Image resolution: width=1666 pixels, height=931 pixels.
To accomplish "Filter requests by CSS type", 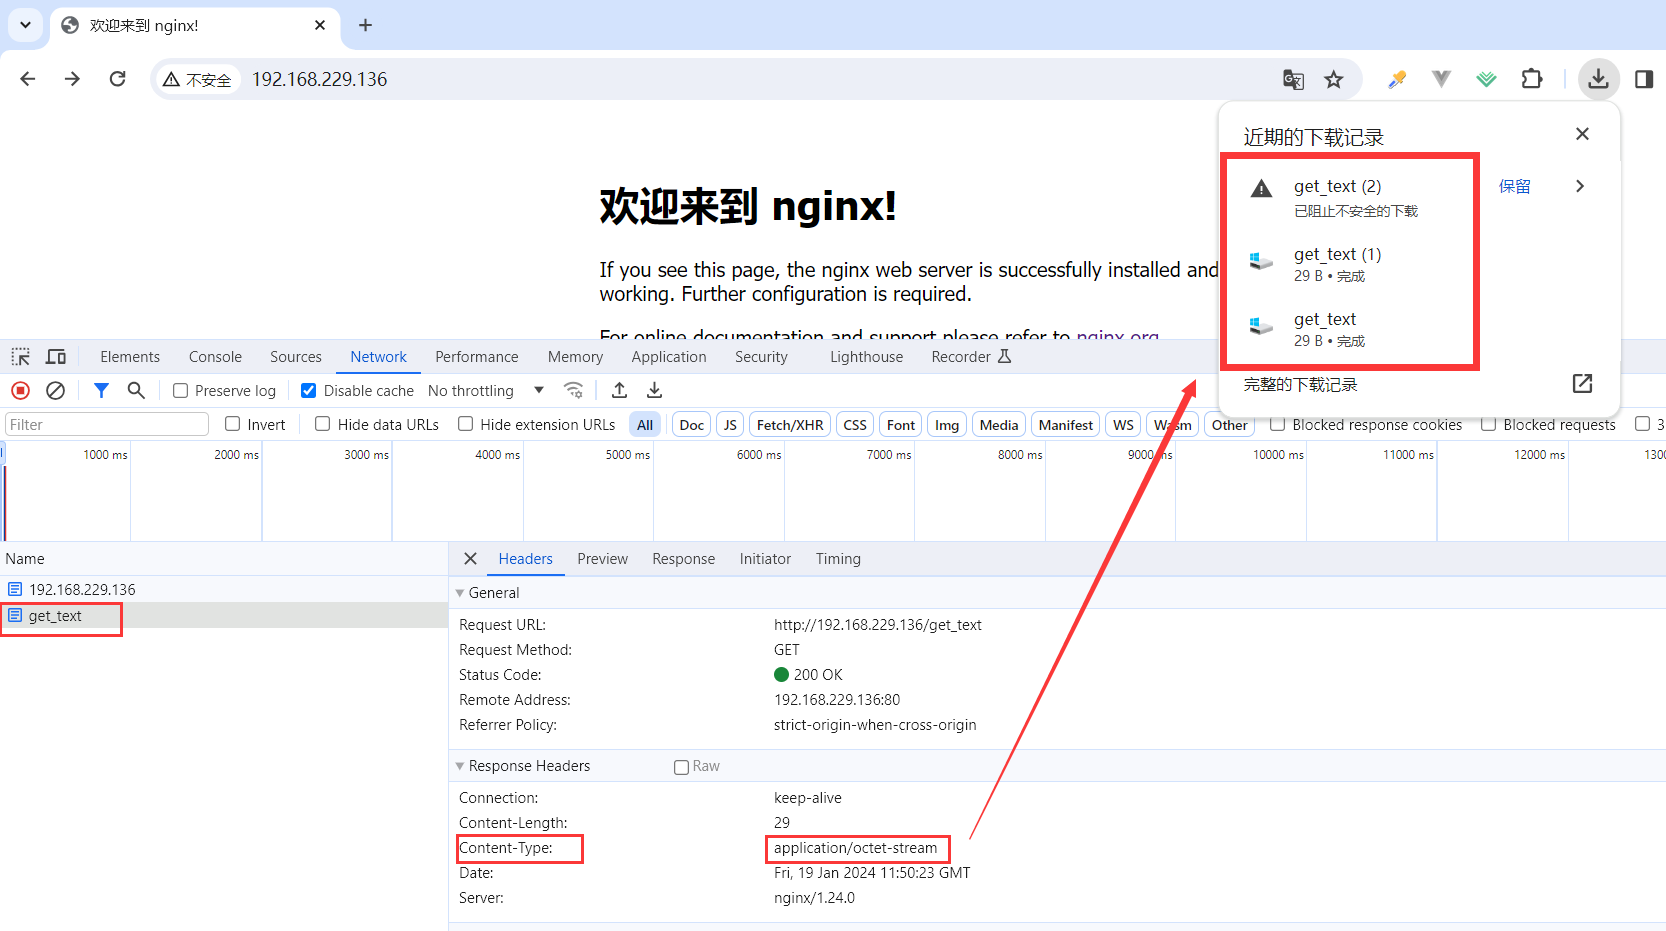I will coord(855,425).
